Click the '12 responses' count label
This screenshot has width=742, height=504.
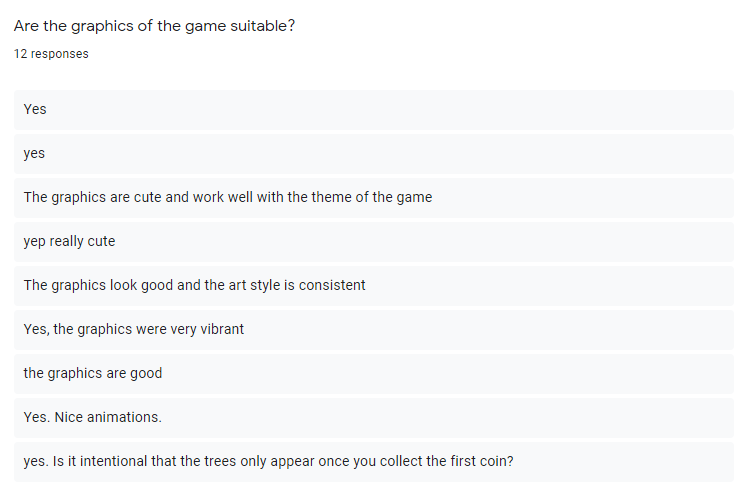tap(51, 54)
